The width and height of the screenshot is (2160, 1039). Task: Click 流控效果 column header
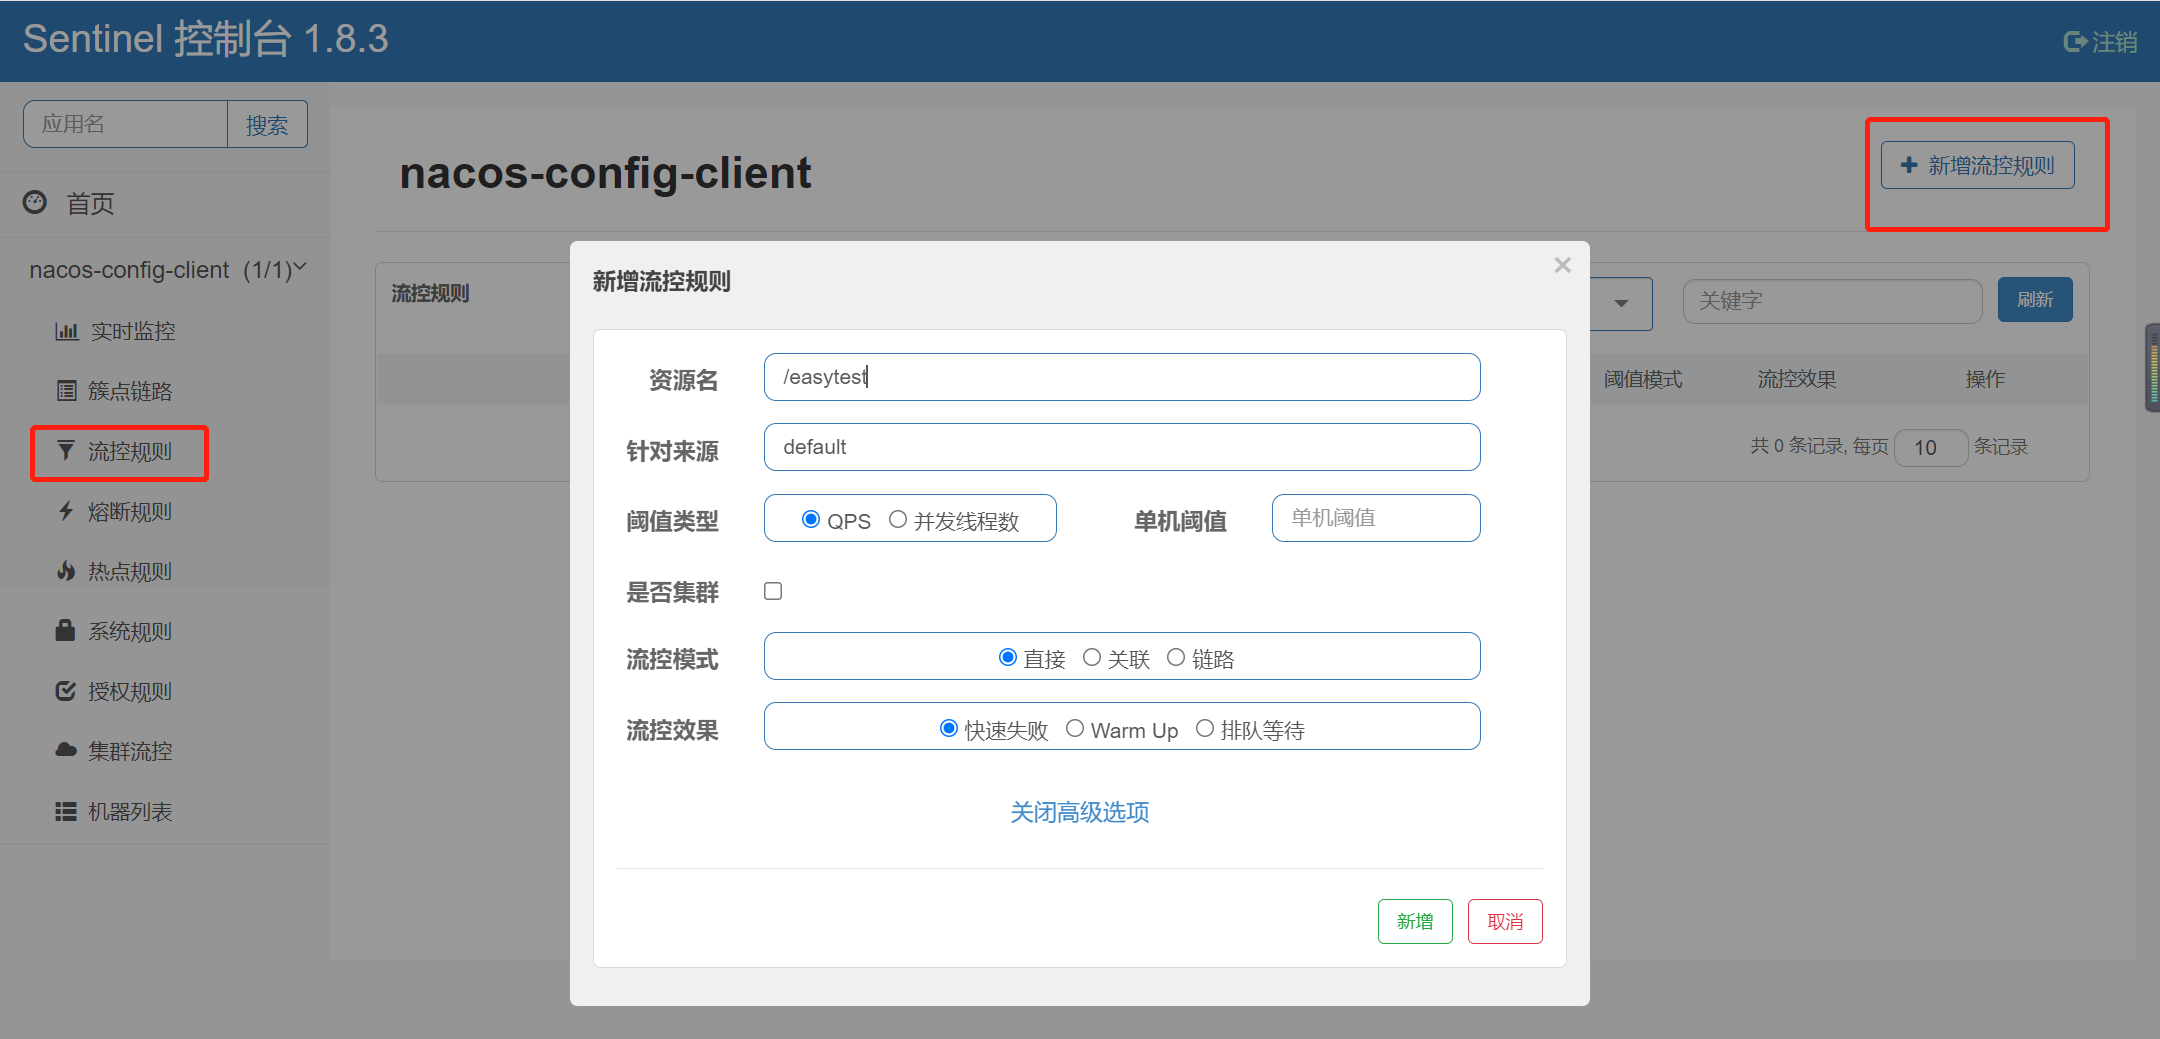tap(1797, 379)
